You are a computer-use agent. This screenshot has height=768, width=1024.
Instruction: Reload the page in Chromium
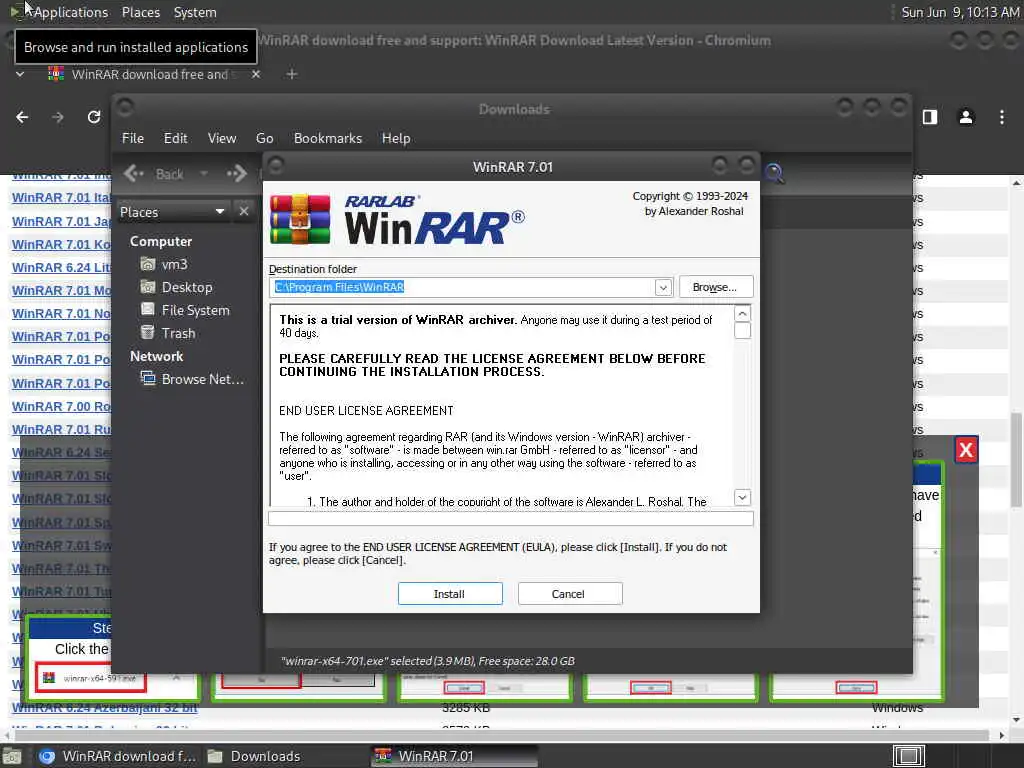[x=94, y=117]
